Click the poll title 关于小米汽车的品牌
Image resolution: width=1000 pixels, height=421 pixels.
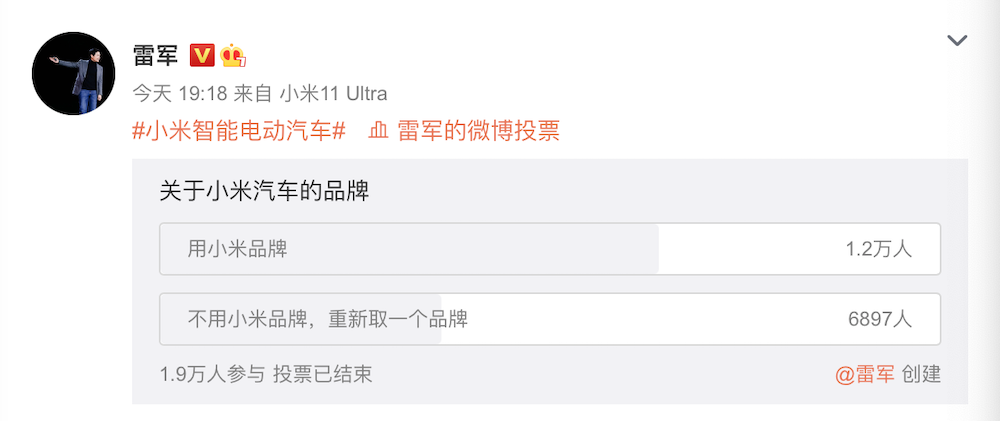pos(264,191)
